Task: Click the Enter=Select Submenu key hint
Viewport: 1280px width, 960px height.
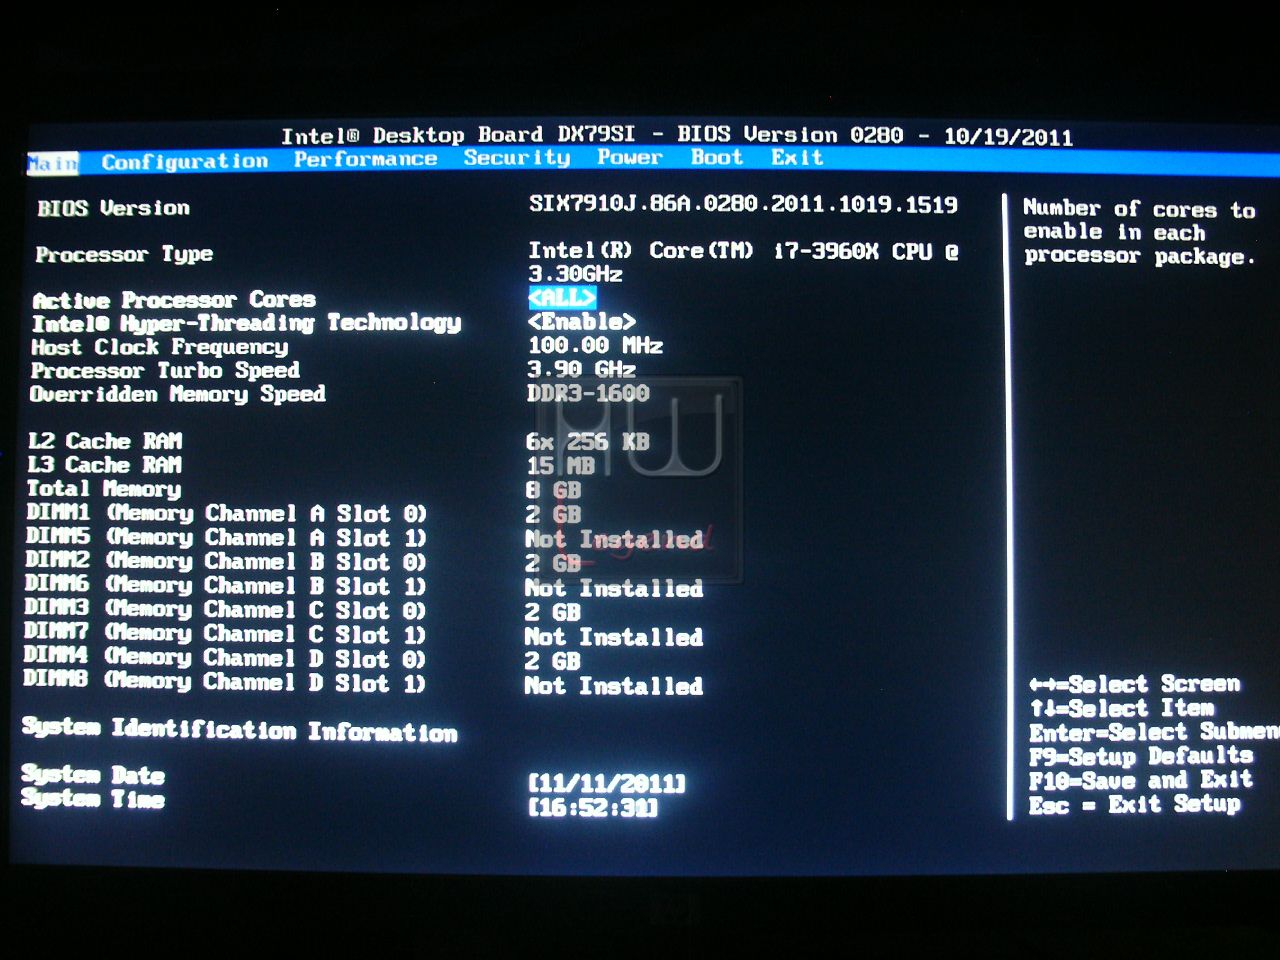Action: 1154,732
